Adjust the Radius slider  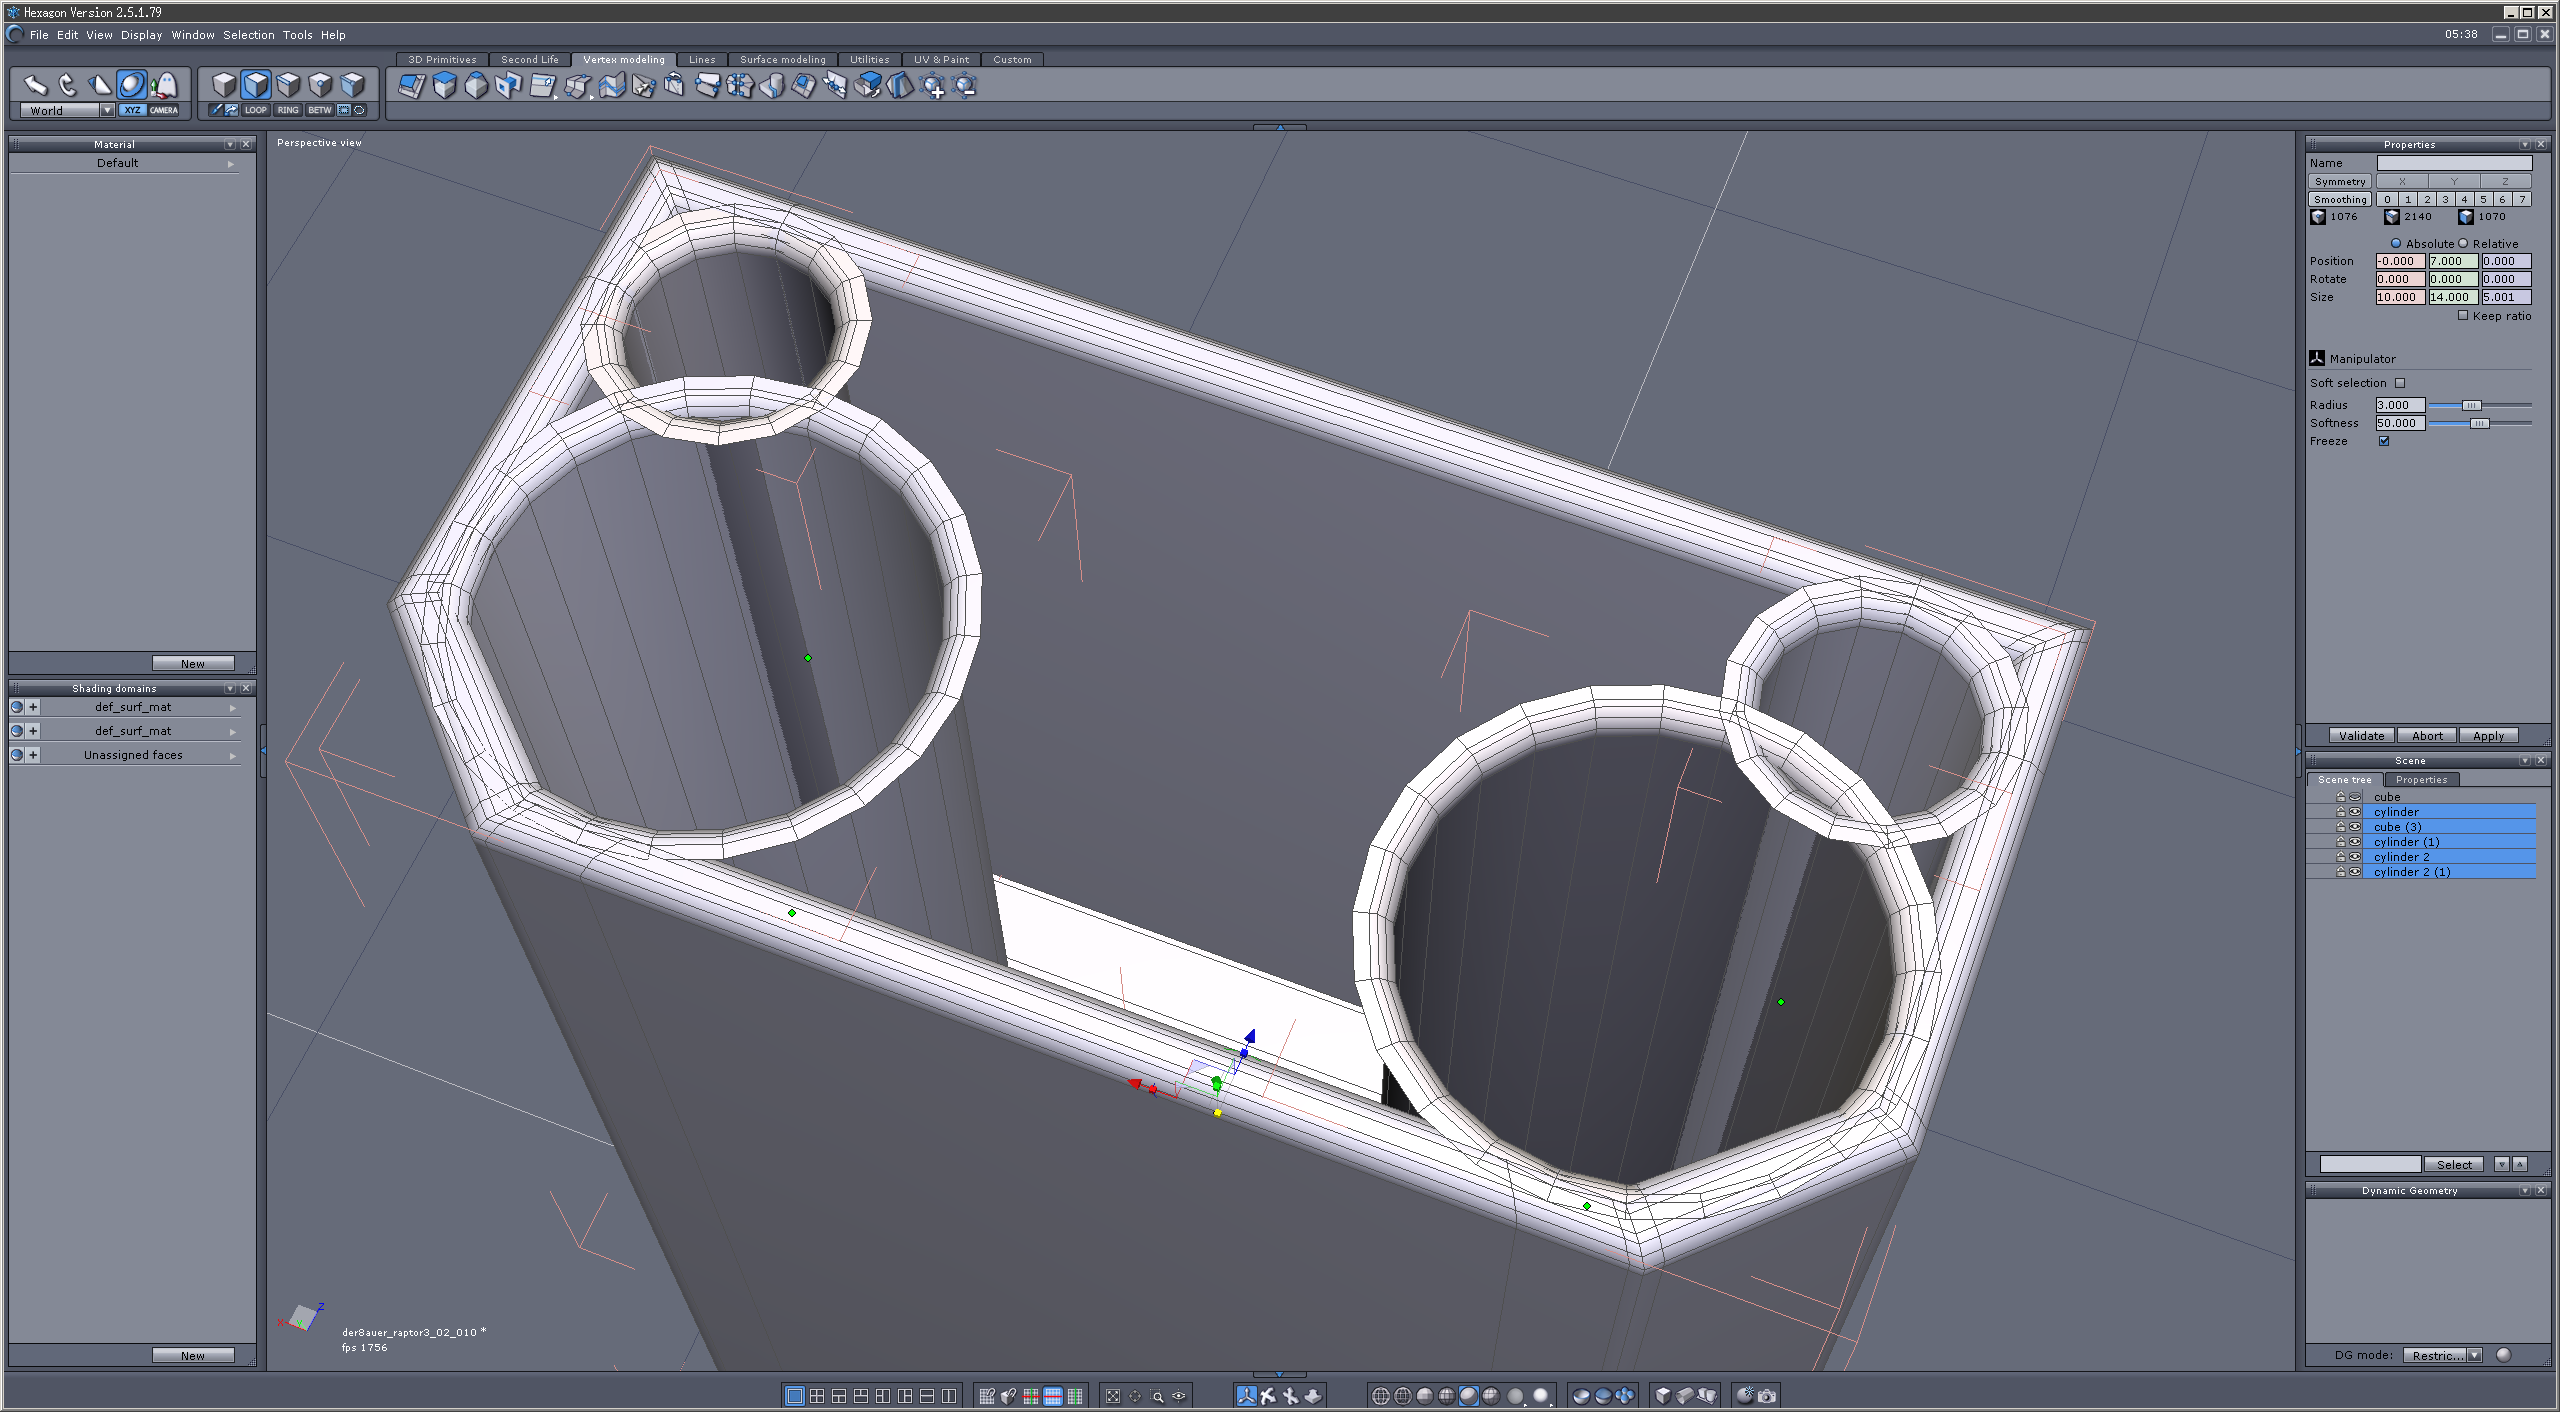(2471, 406)
